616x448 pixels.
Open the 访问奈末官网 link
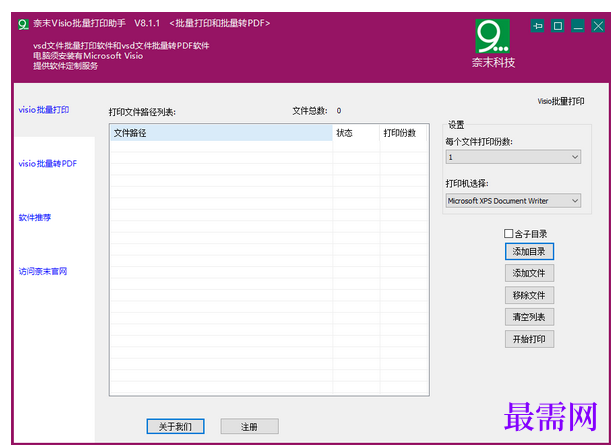(x=43, y=271)
